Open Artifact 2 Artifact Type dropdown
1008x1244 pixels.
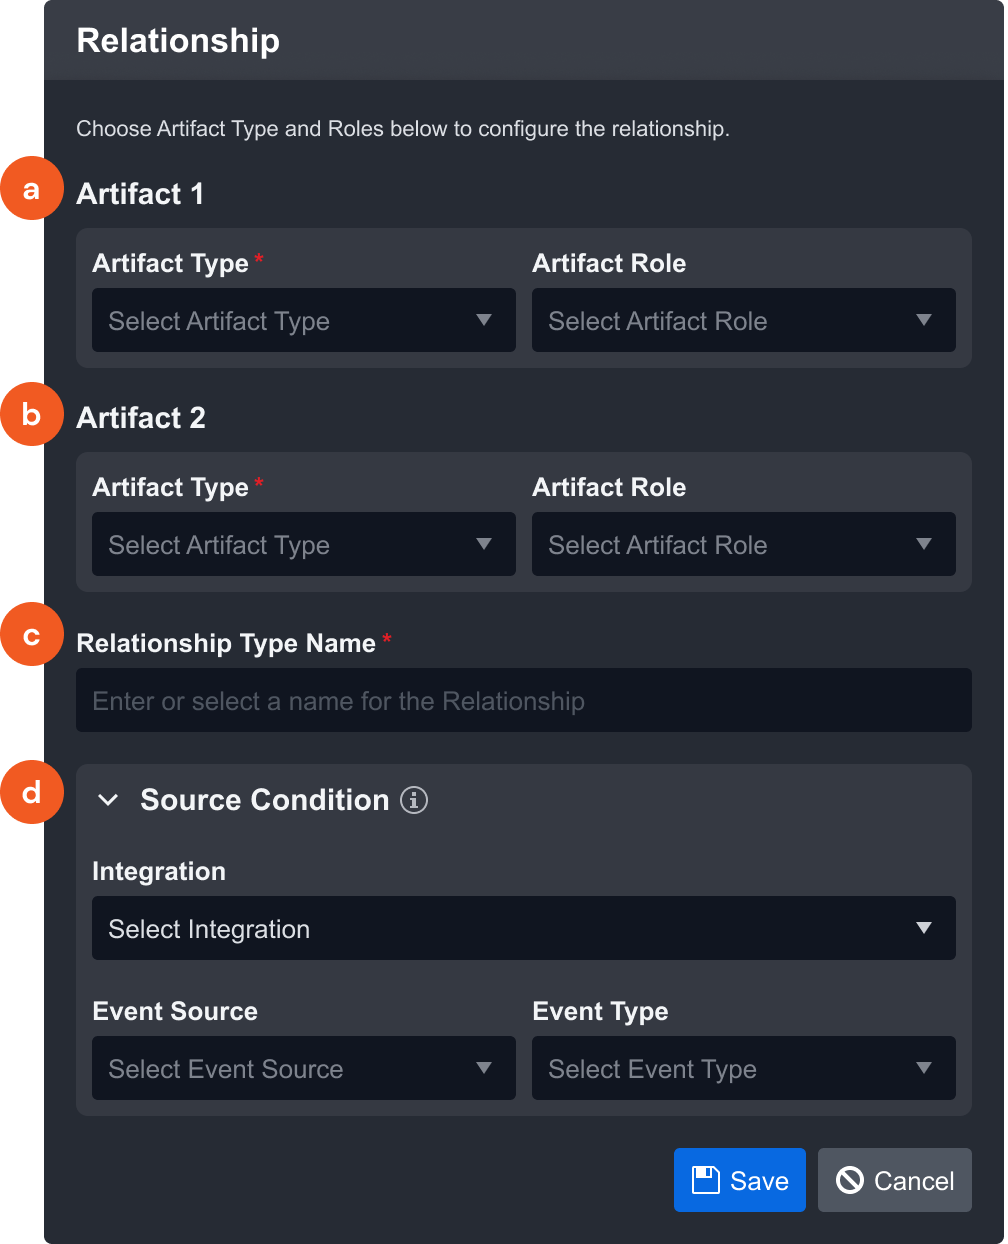(304, 544)
